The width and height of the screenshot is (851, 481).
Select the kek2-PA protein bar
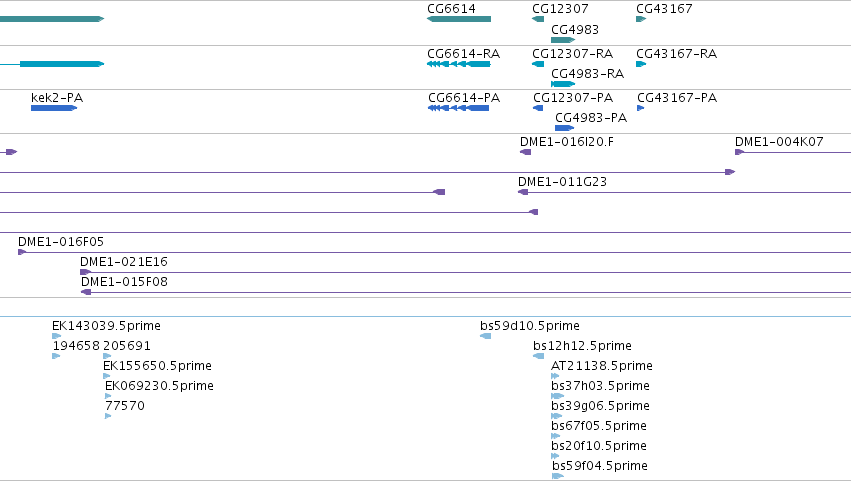click(x=54, y=108)
